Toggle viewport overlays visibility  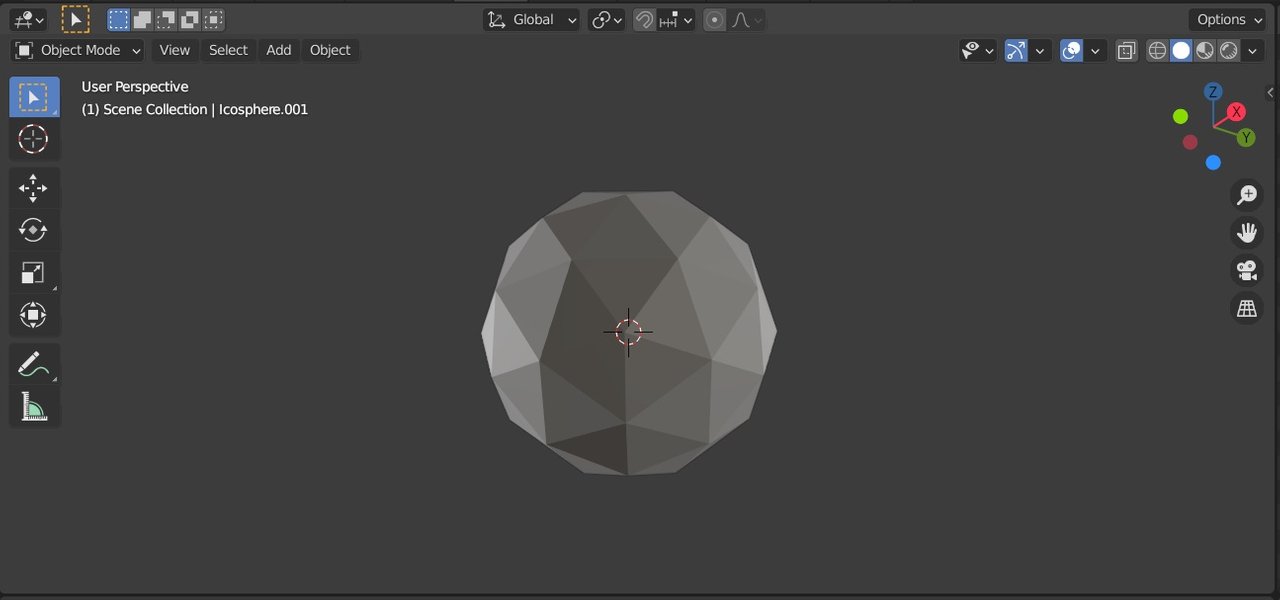[x=1072, y=50]
